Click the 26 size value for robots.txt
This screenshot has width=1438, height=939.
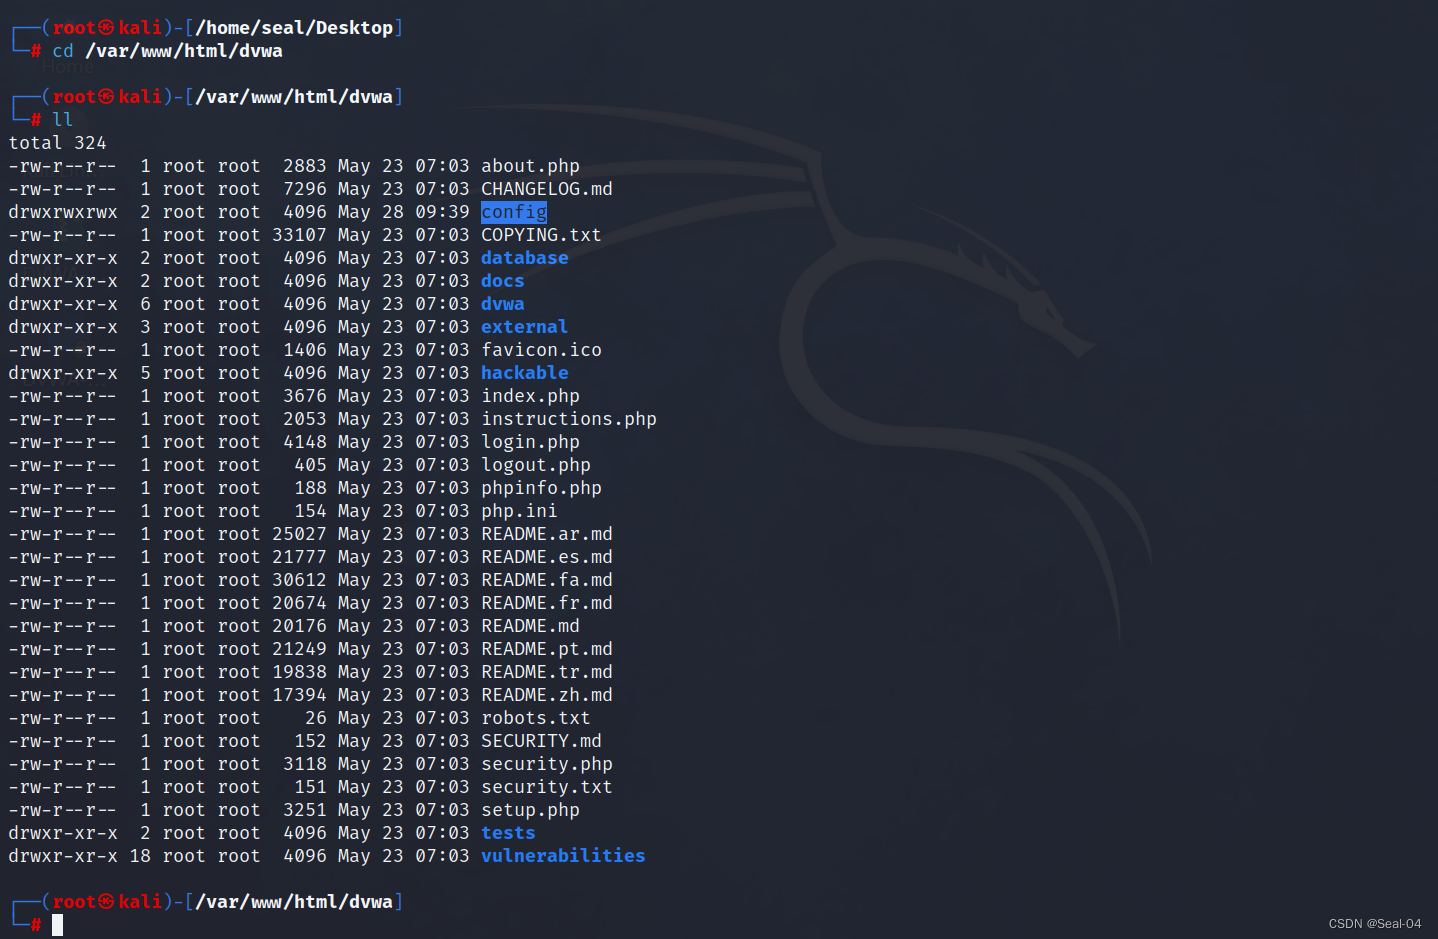(316, 718)
